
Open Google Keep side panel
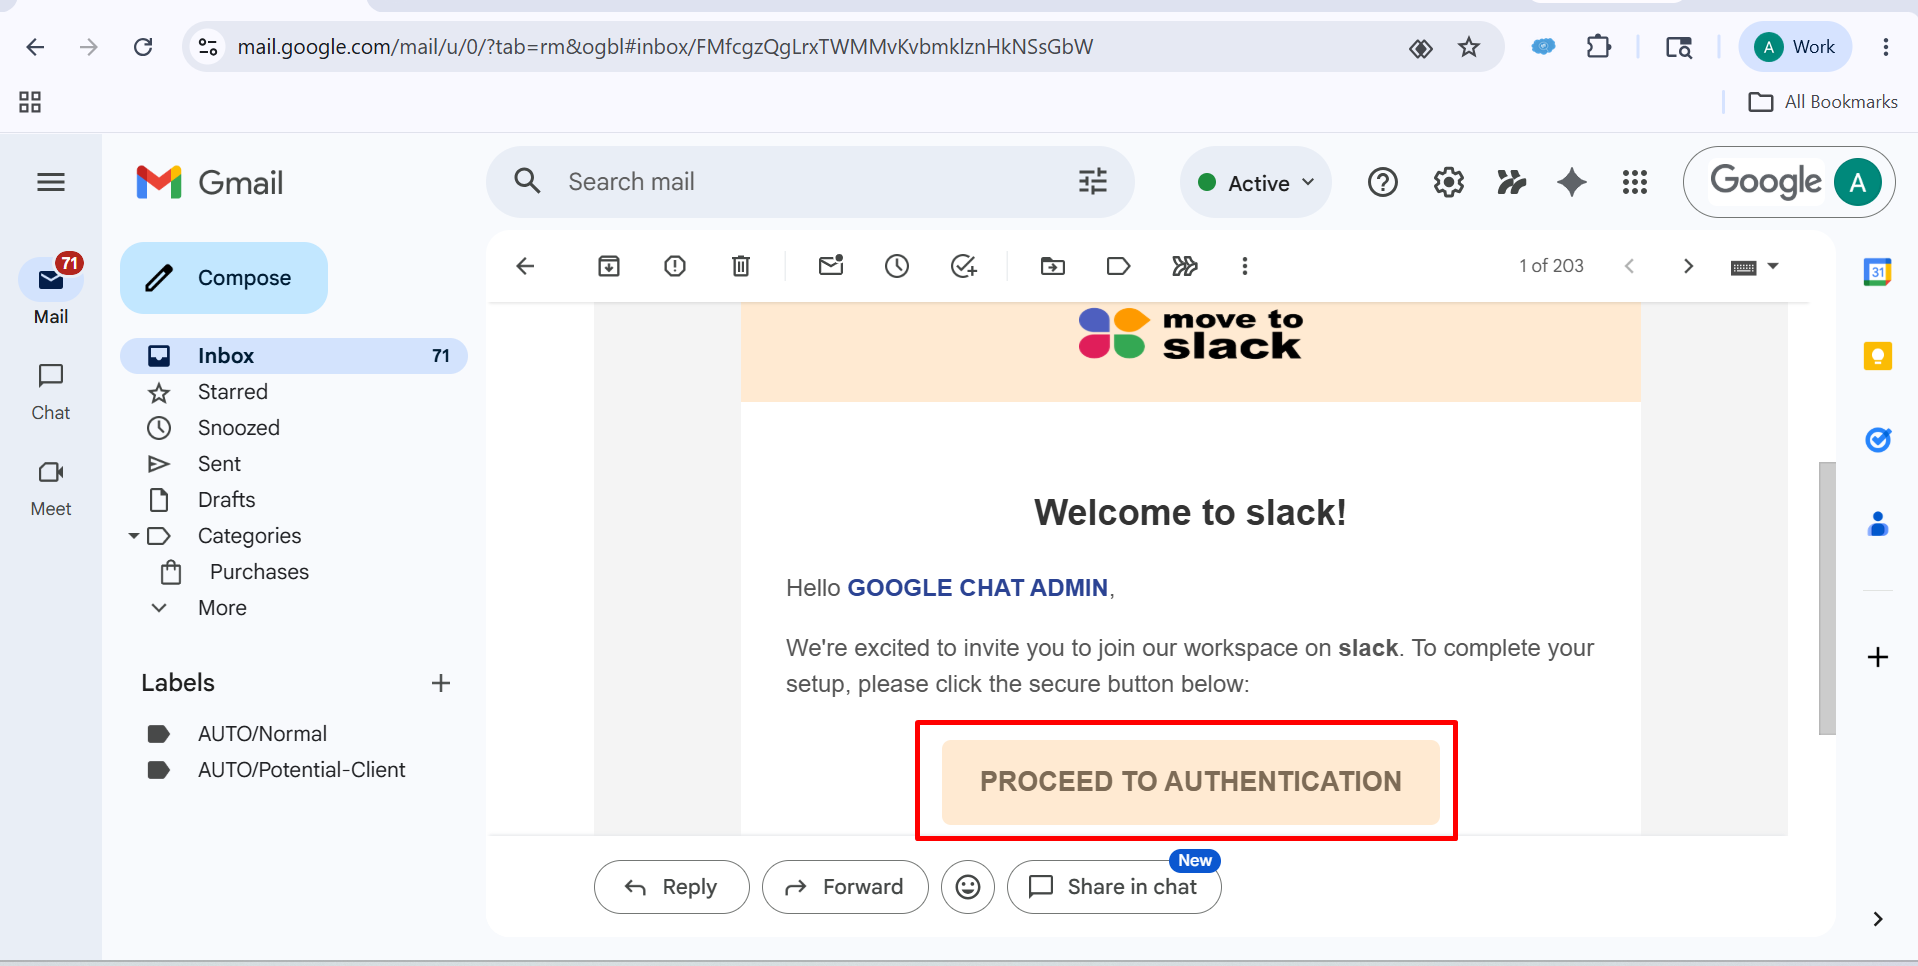1878,356
